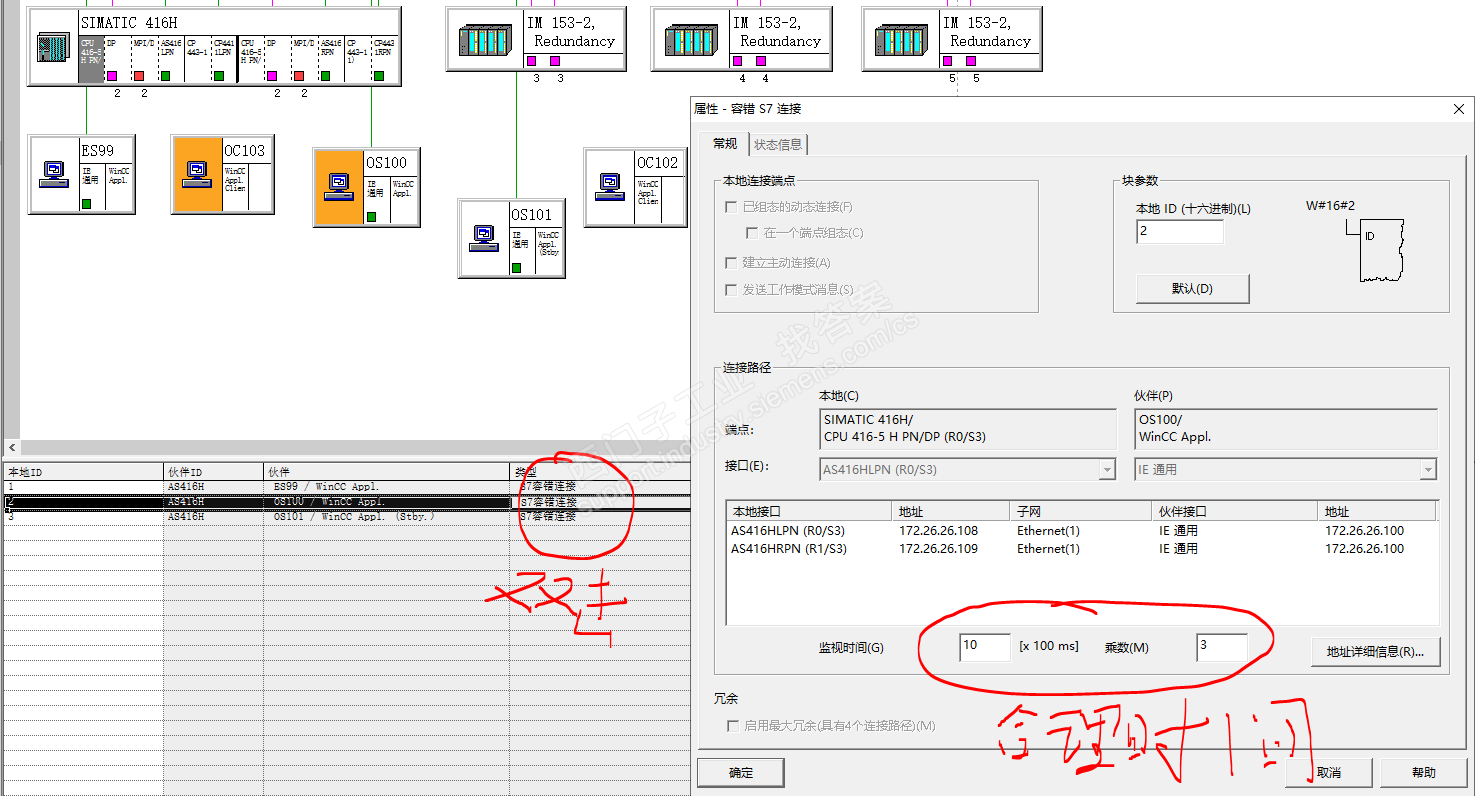Enable 启用最大冗余 checkbox
This screenshot has width=1475, height=796.
[733, 726]
